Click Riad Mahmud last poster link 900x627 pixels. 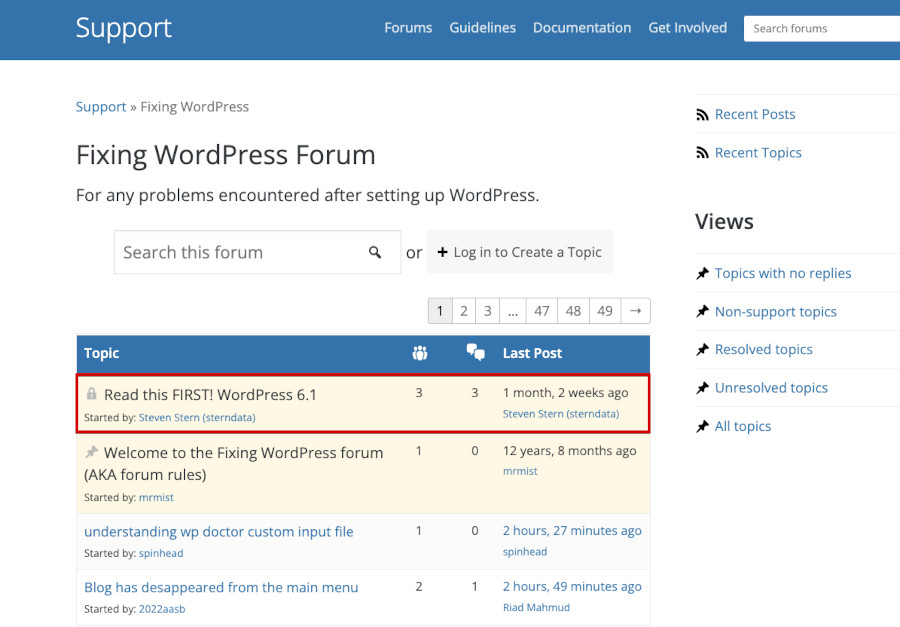tap(536, 607)
